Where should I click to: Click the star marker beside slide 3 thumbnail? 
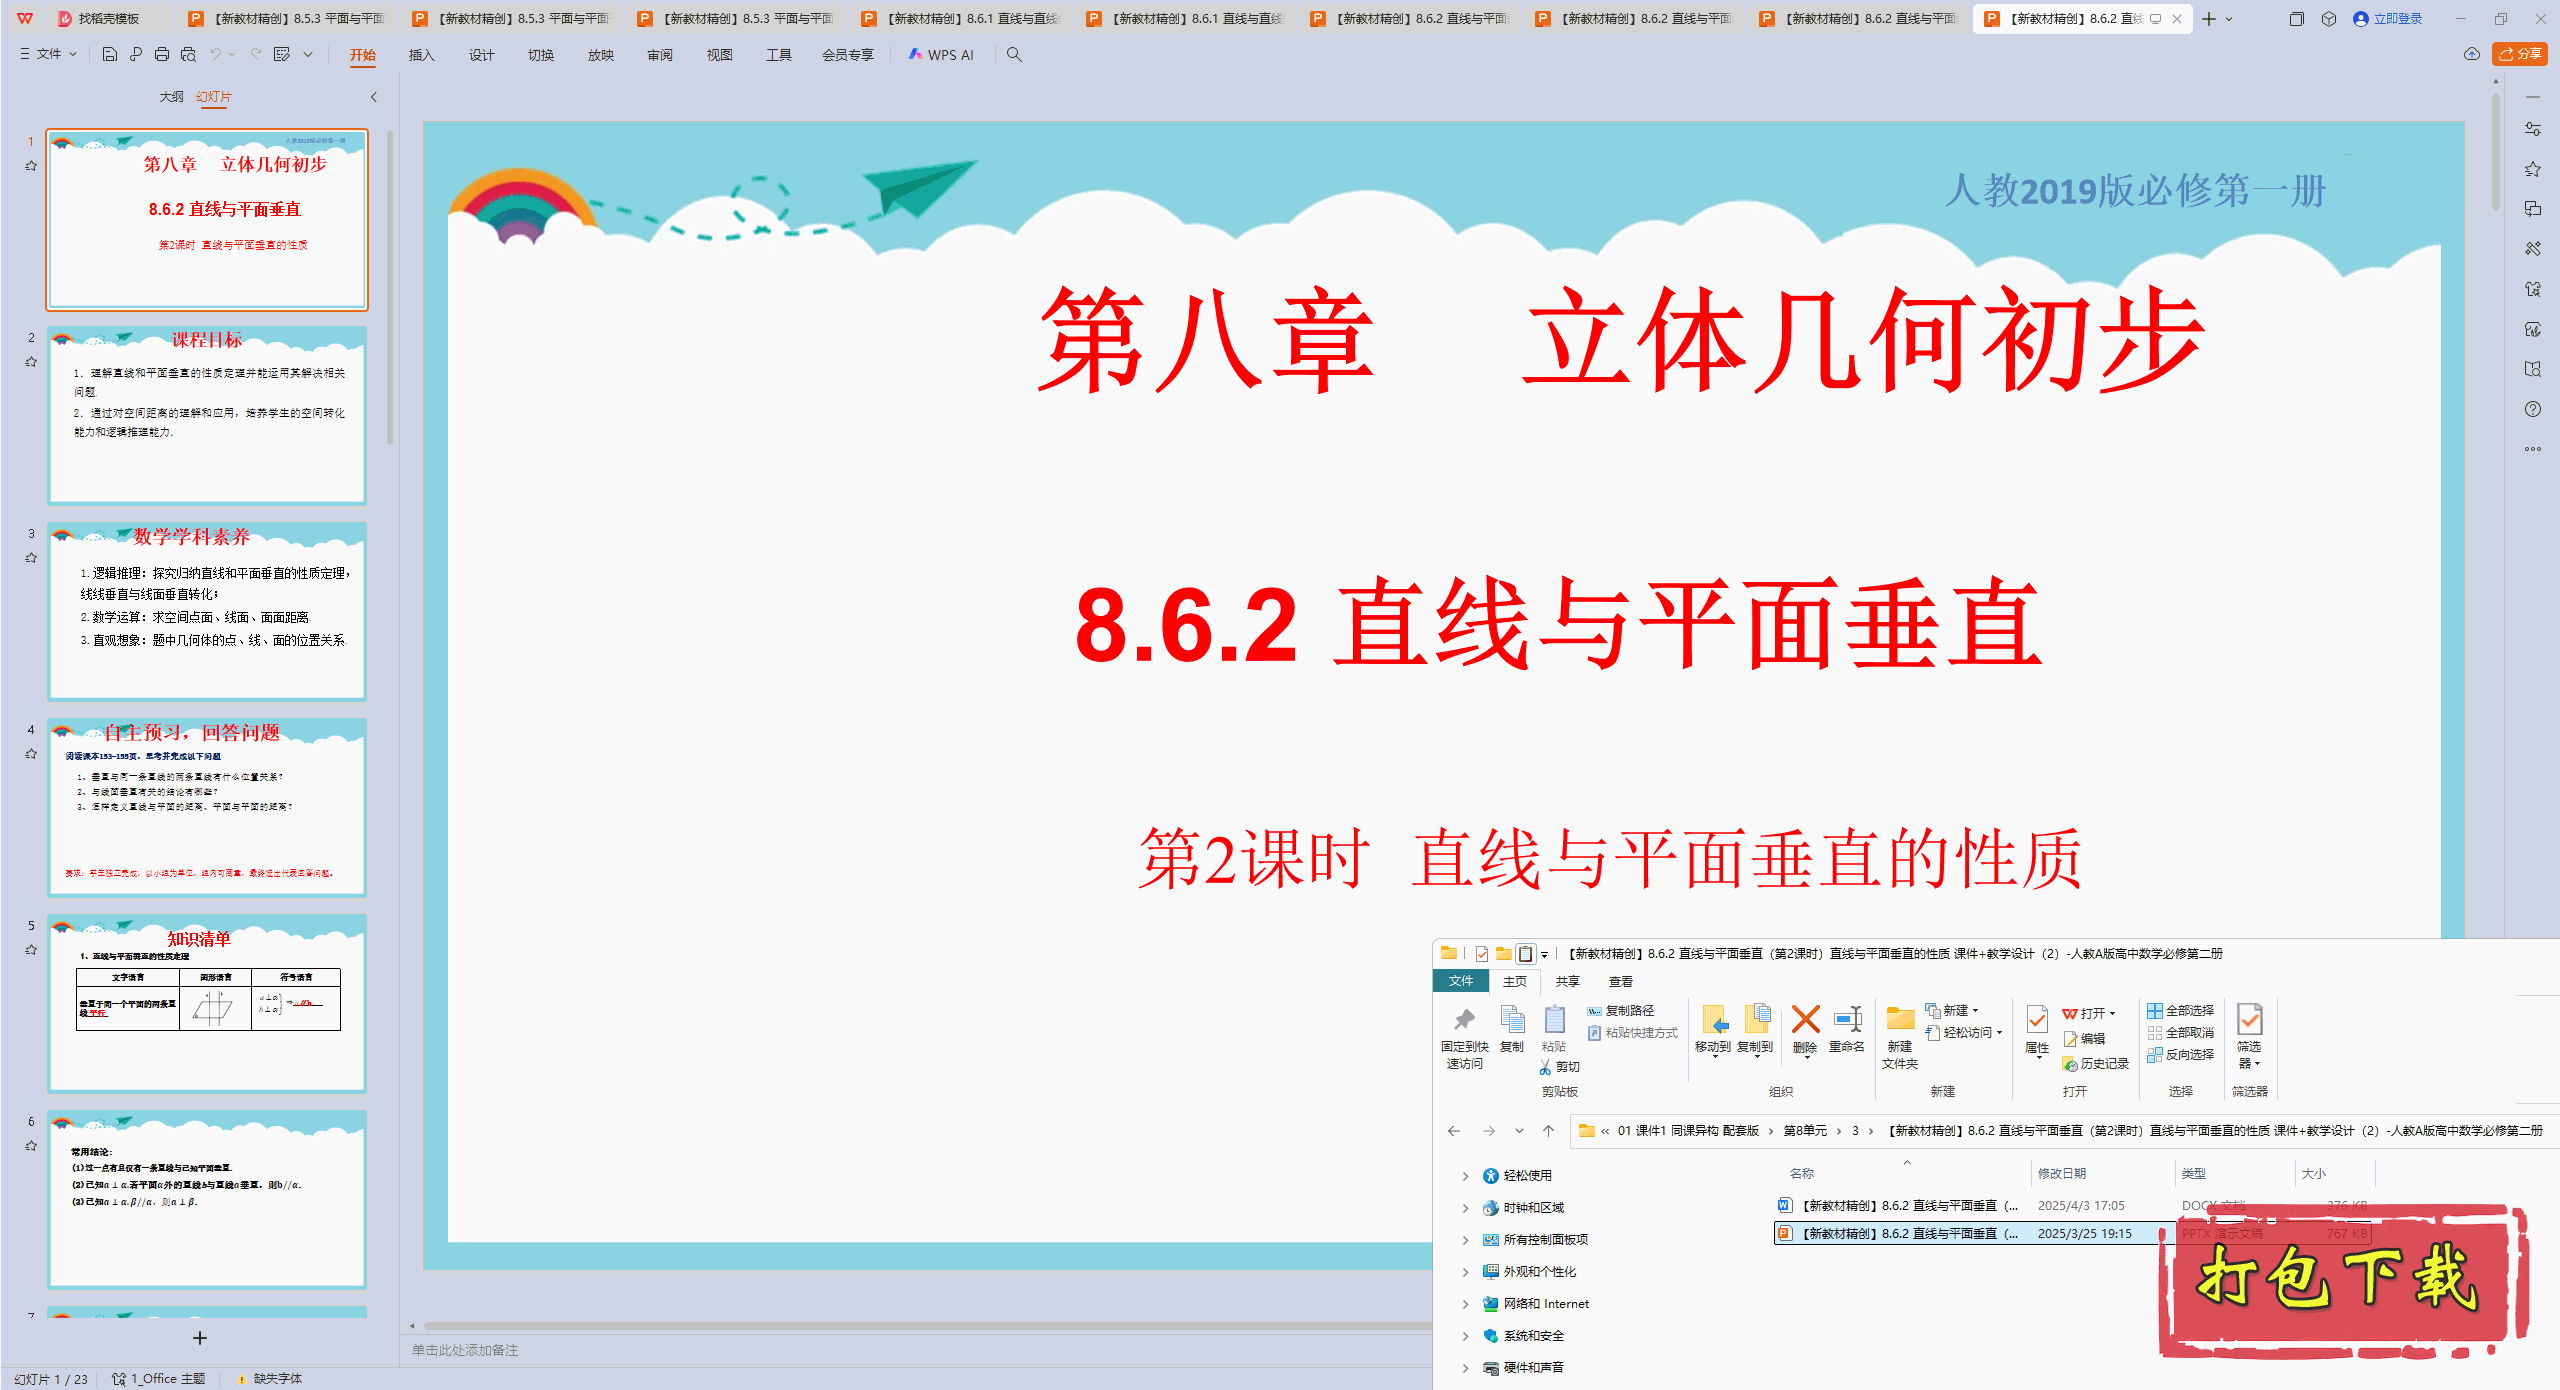tap(31, 558)
